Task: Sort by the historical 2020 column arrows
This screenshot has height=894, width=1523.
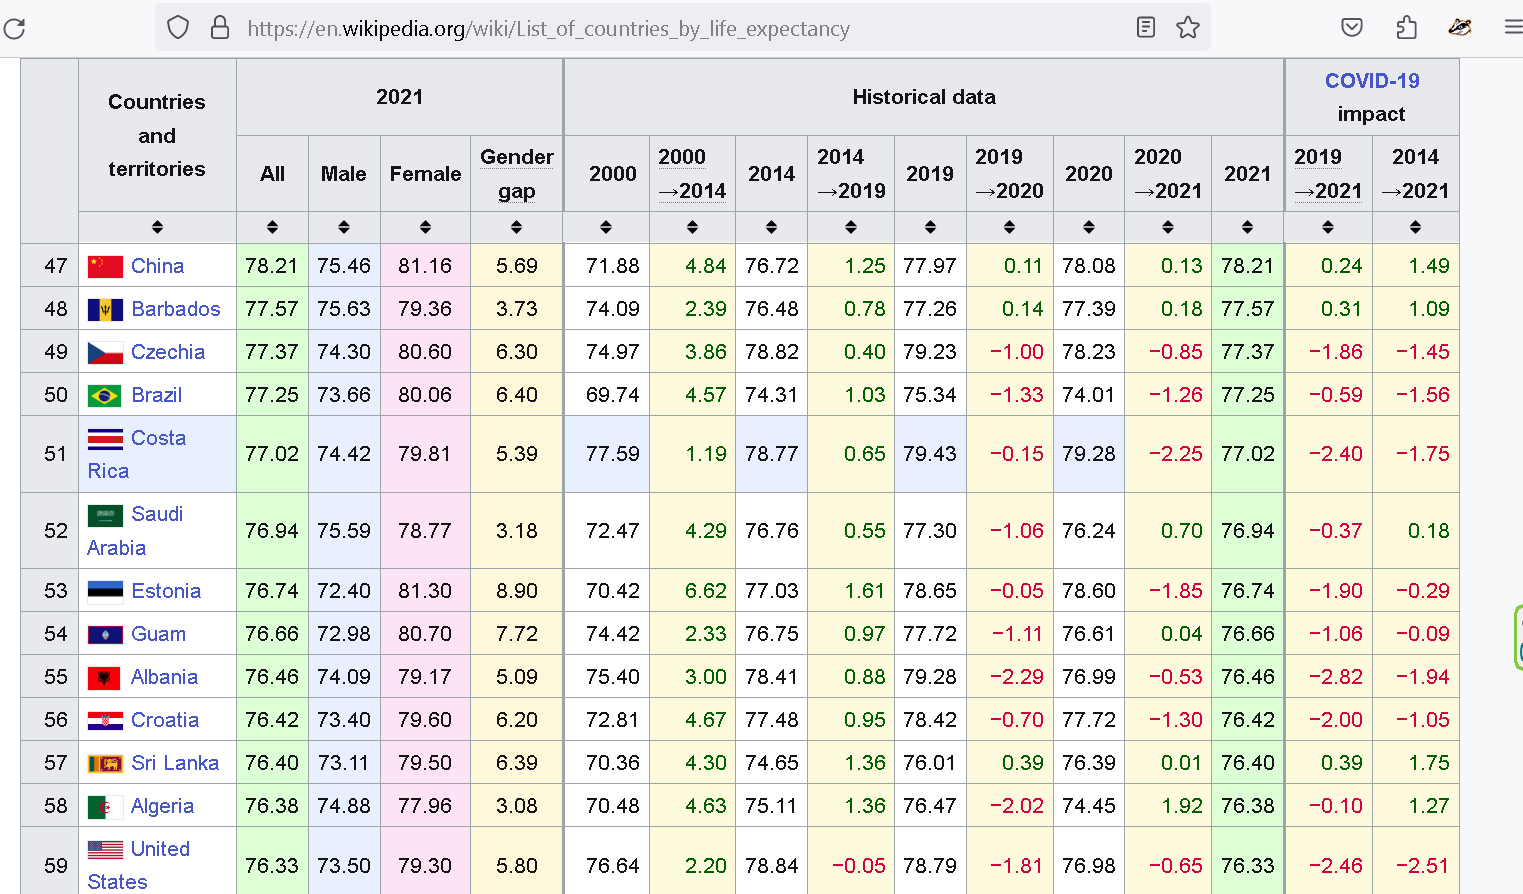Action: 1089,227
